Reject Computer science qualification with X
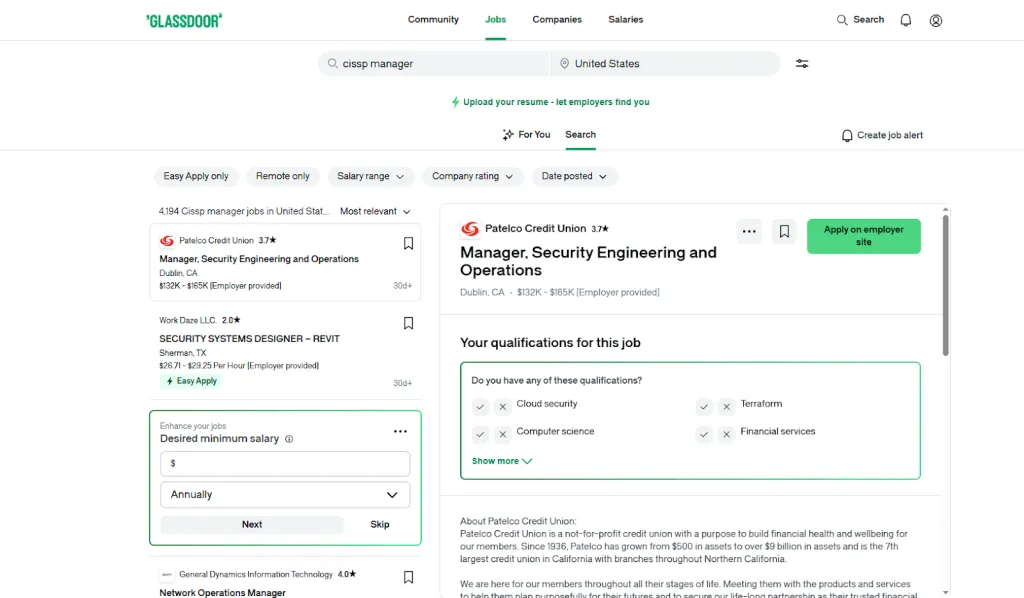The width and height of the screenshot is (1024, 598). pyautogui.click(x=502, y=433)
